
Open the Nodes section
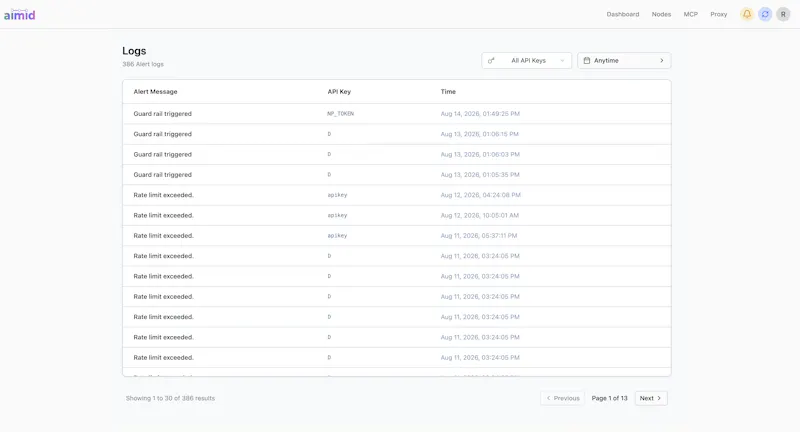[x=661, y=14]
